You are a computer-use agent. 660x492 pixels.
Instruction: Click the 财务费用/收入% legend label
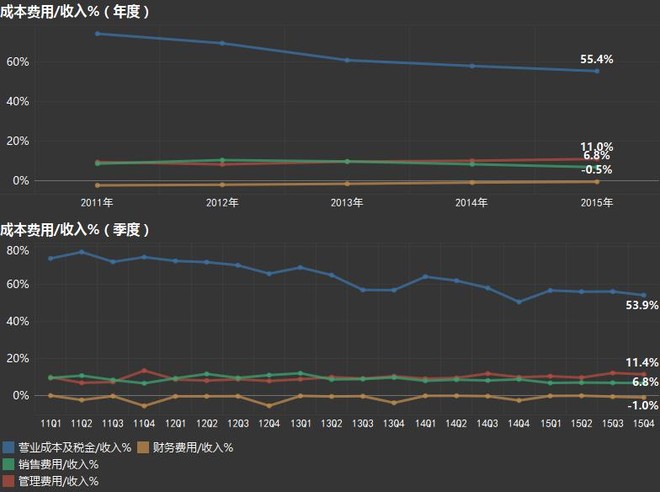[193, 447]
